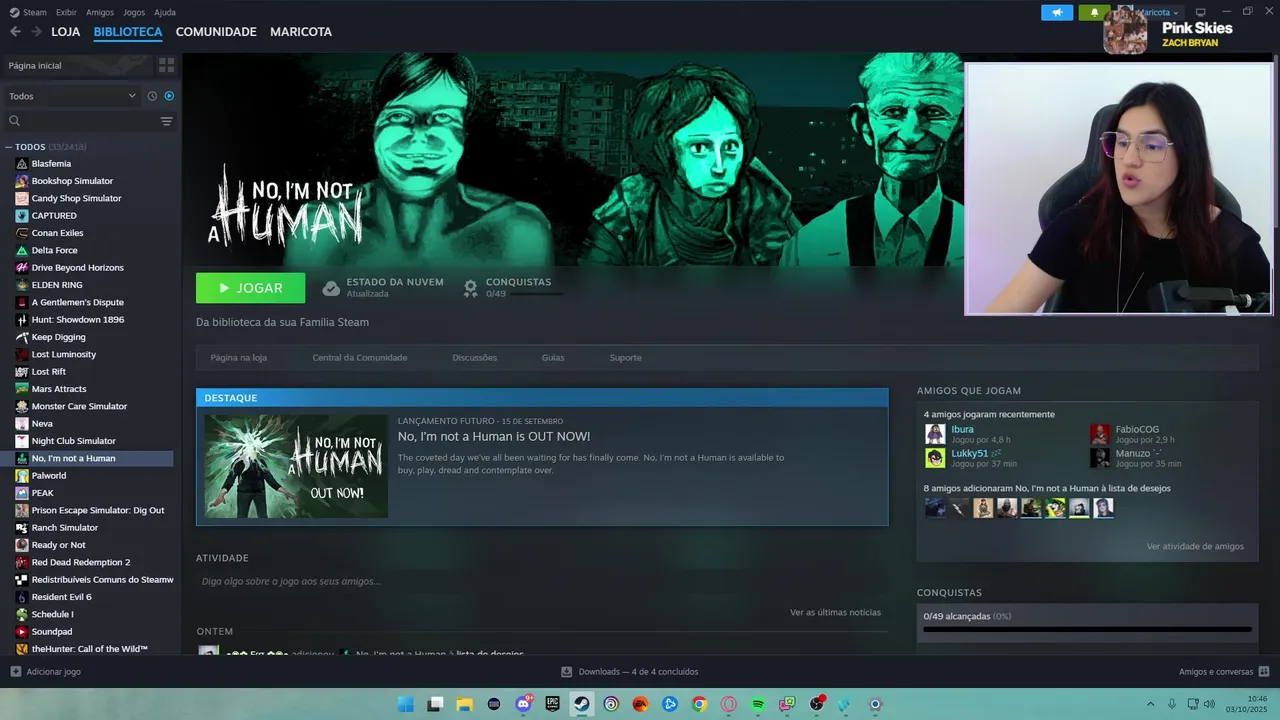Open the Suporte link
The height and width of the screenshot is (720, 1280).
tap(626, 358)
